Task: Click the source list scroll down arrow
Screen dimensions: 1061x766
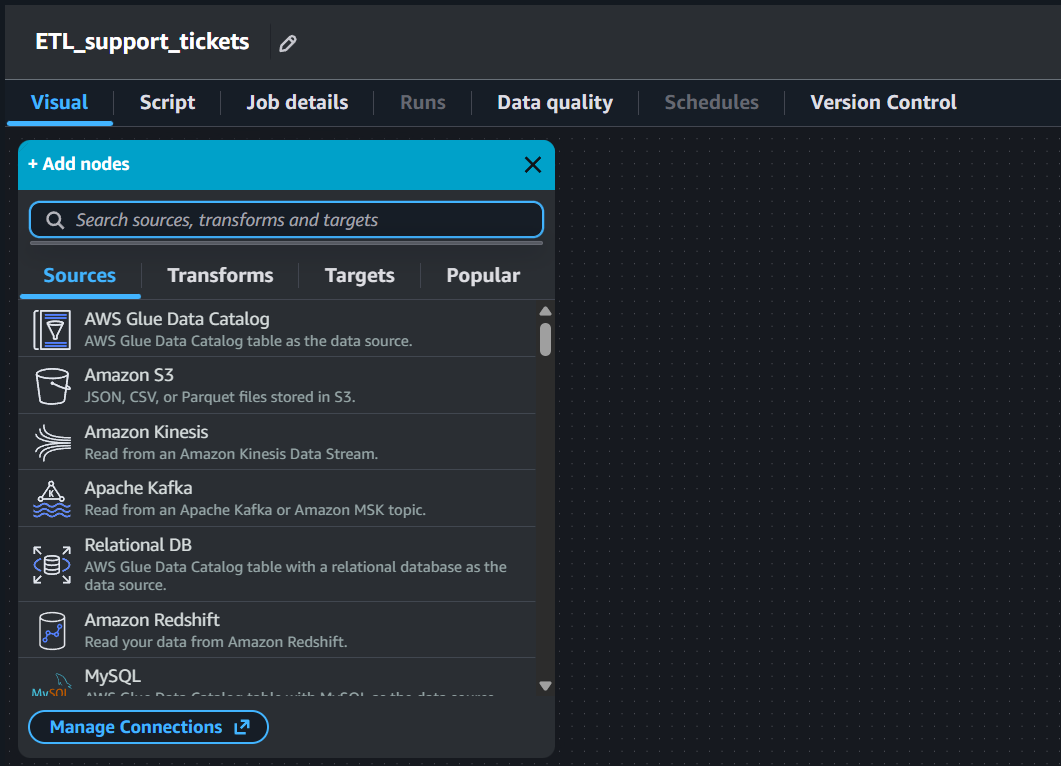Action: [x=545, y=686]
